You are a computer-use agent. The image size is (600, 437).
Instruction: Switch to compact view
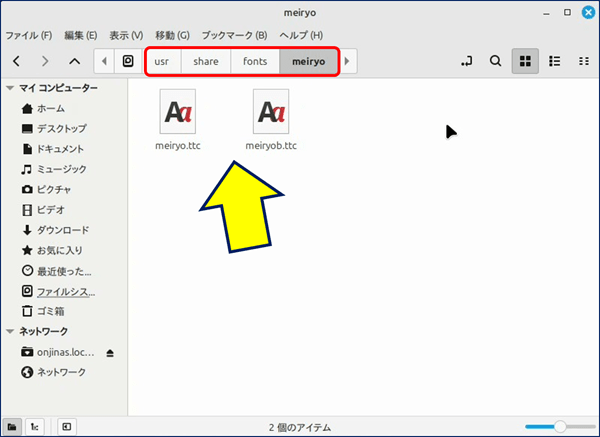(x=584, y=61)
